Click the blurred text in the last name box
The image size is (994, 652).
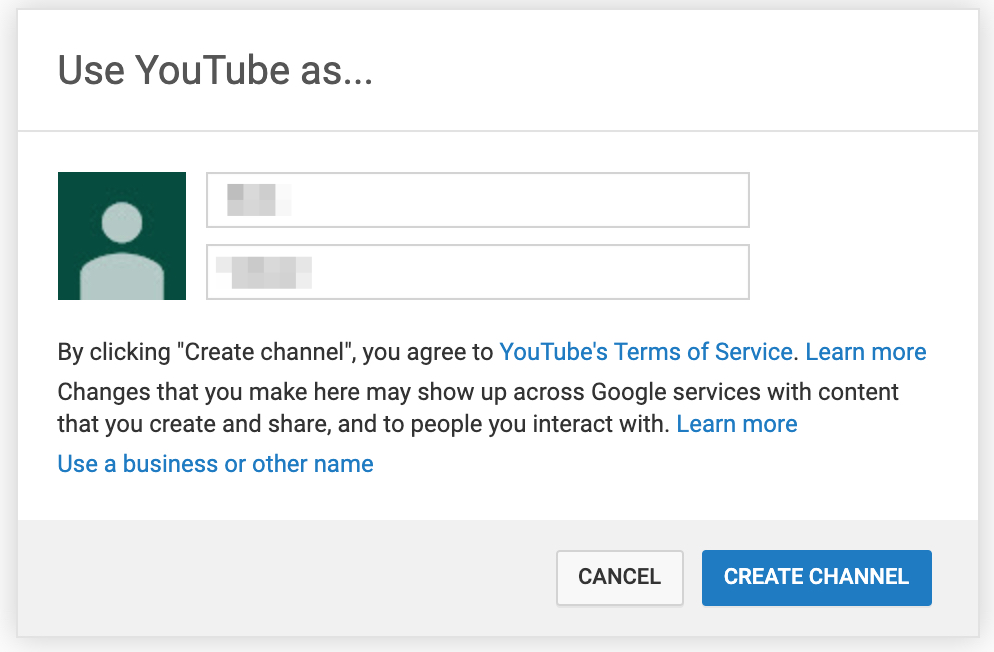coord(264,272)
